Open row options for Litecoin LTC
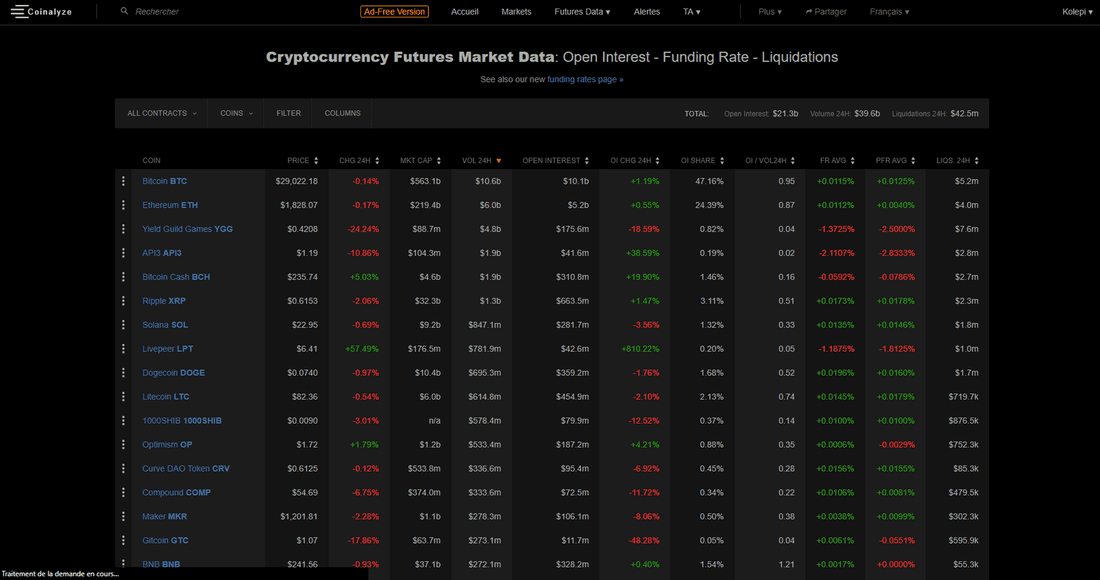Image resolution: width=1100 pixels, height=580 pixels. pos(123,396)
